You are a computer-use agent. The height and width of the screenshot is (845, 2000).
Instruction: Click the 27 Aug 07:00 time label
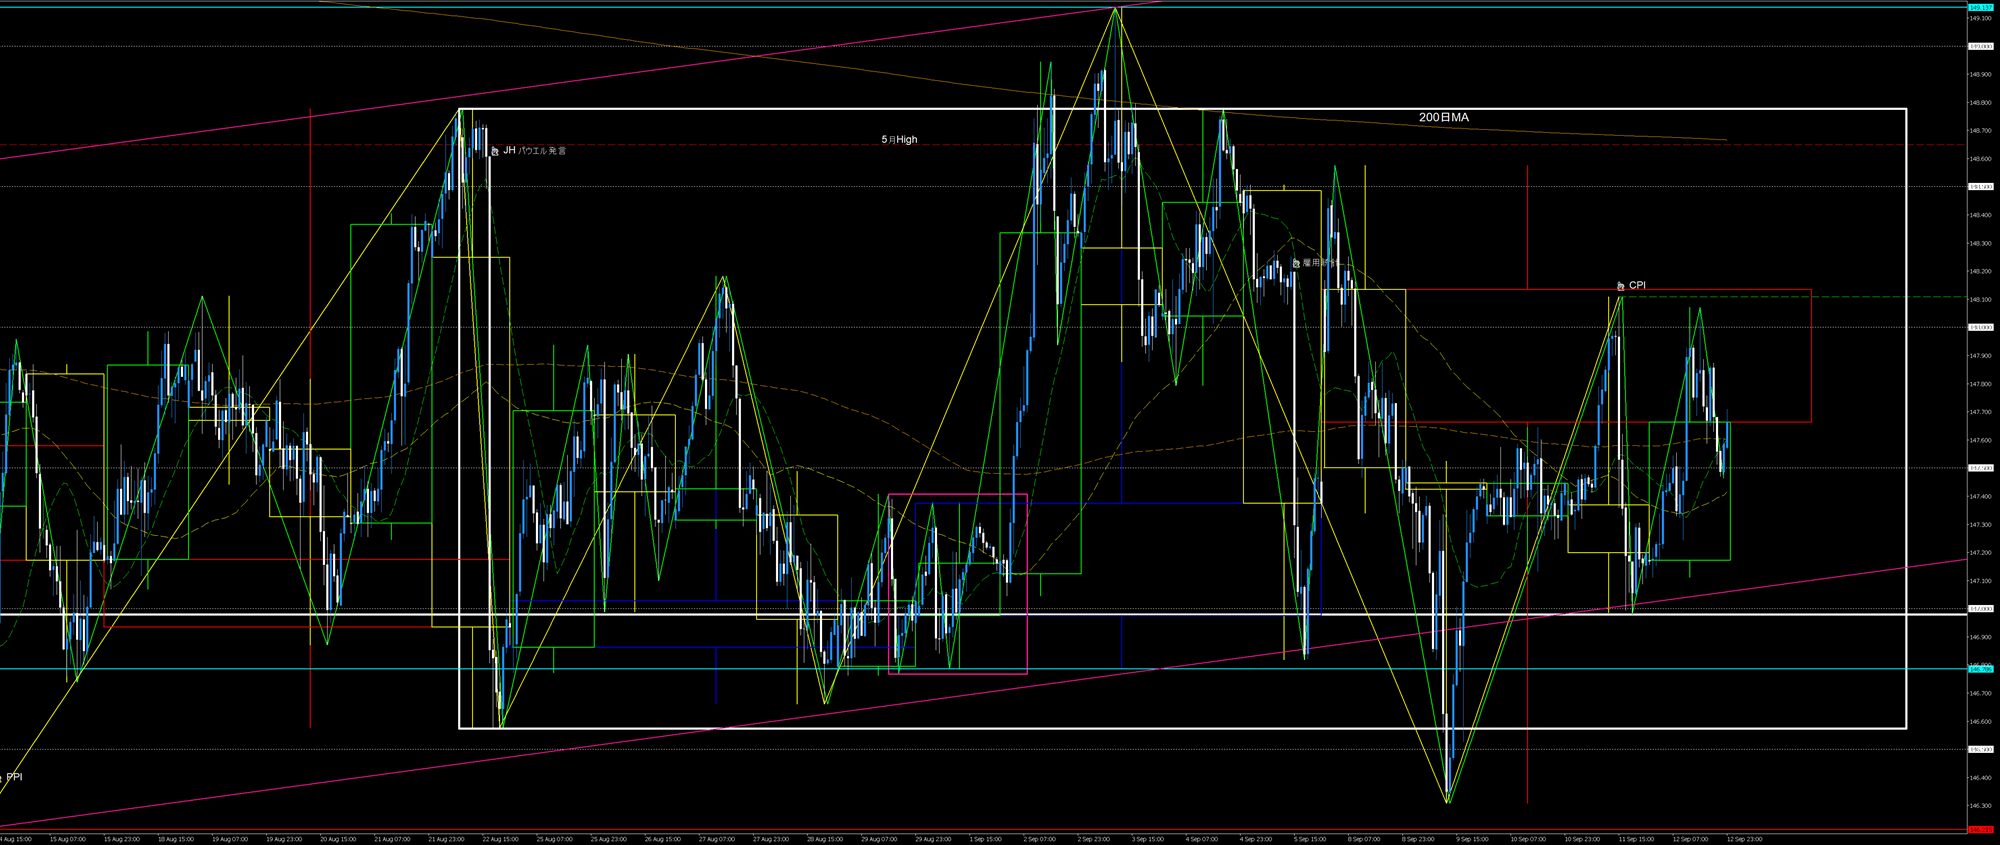click(718, 839)
